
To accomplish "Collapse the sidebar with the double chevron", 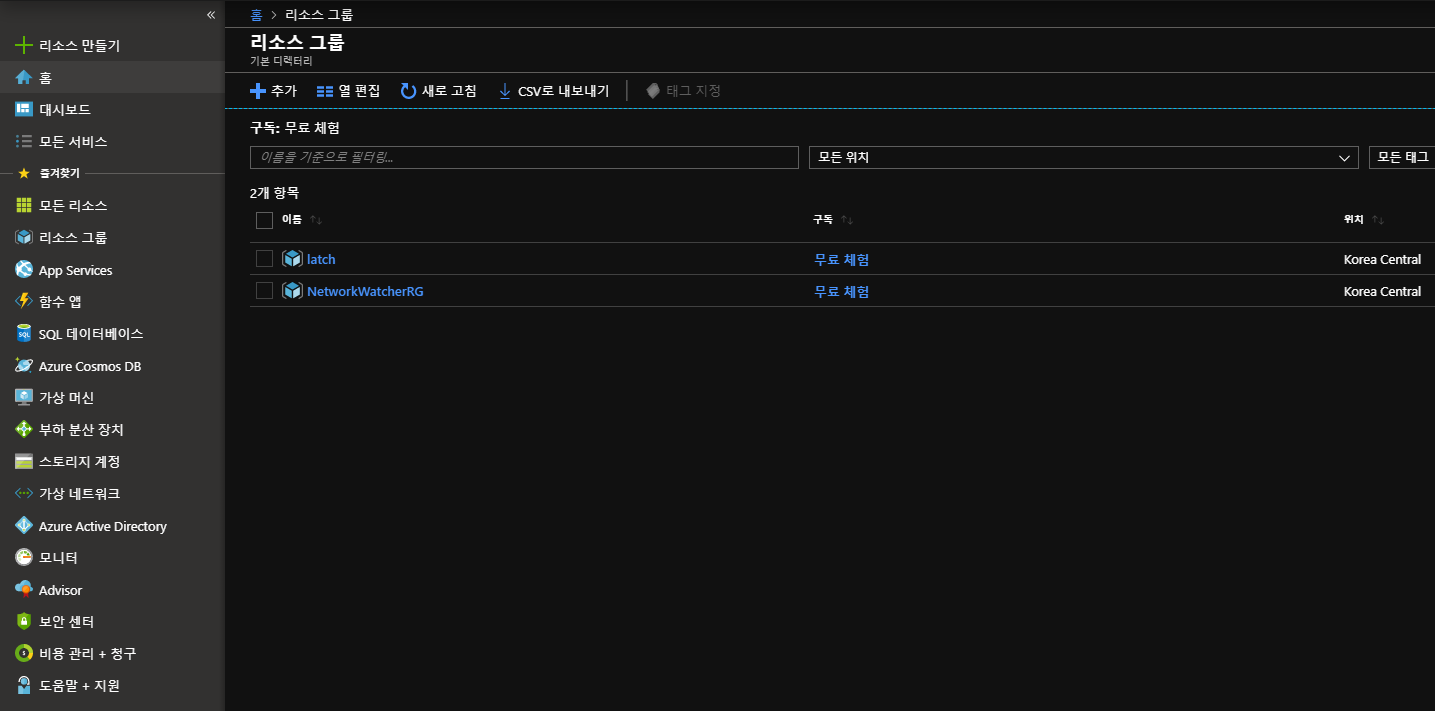I will pyautogui.click(x=211, y=14).
